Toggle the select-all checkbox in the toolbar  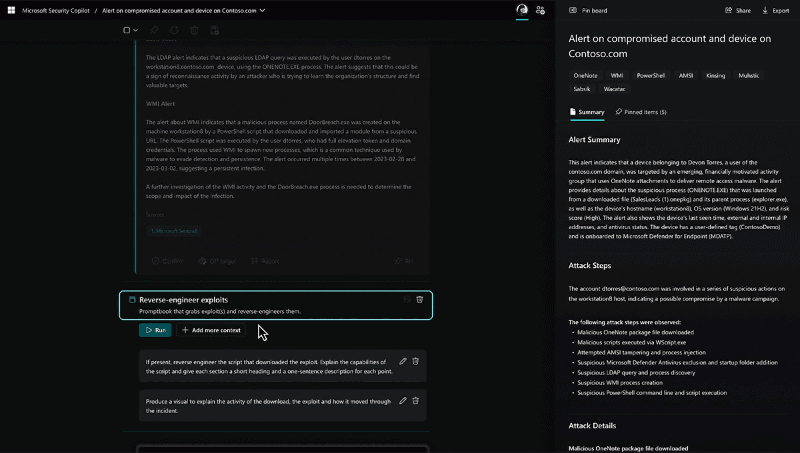pyautogui.click(x=127, y=30)
